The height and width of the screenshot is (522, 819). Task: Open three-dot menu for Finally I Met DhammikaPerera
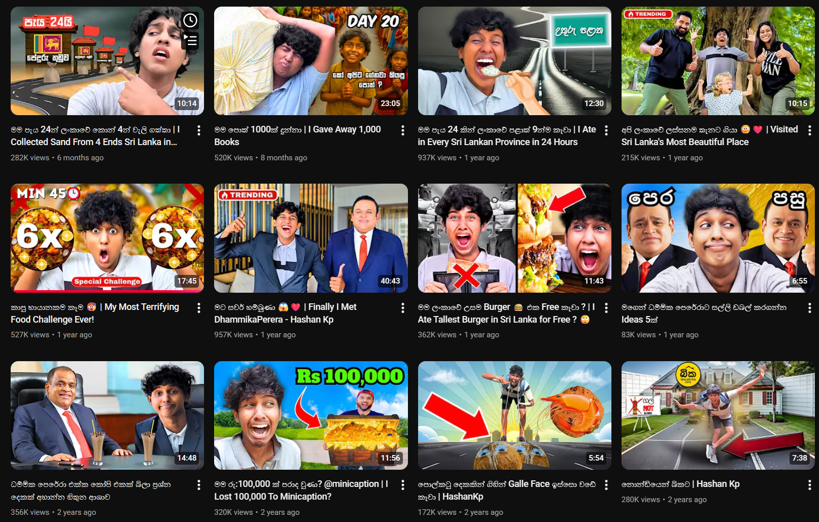(x=402, y=308)
